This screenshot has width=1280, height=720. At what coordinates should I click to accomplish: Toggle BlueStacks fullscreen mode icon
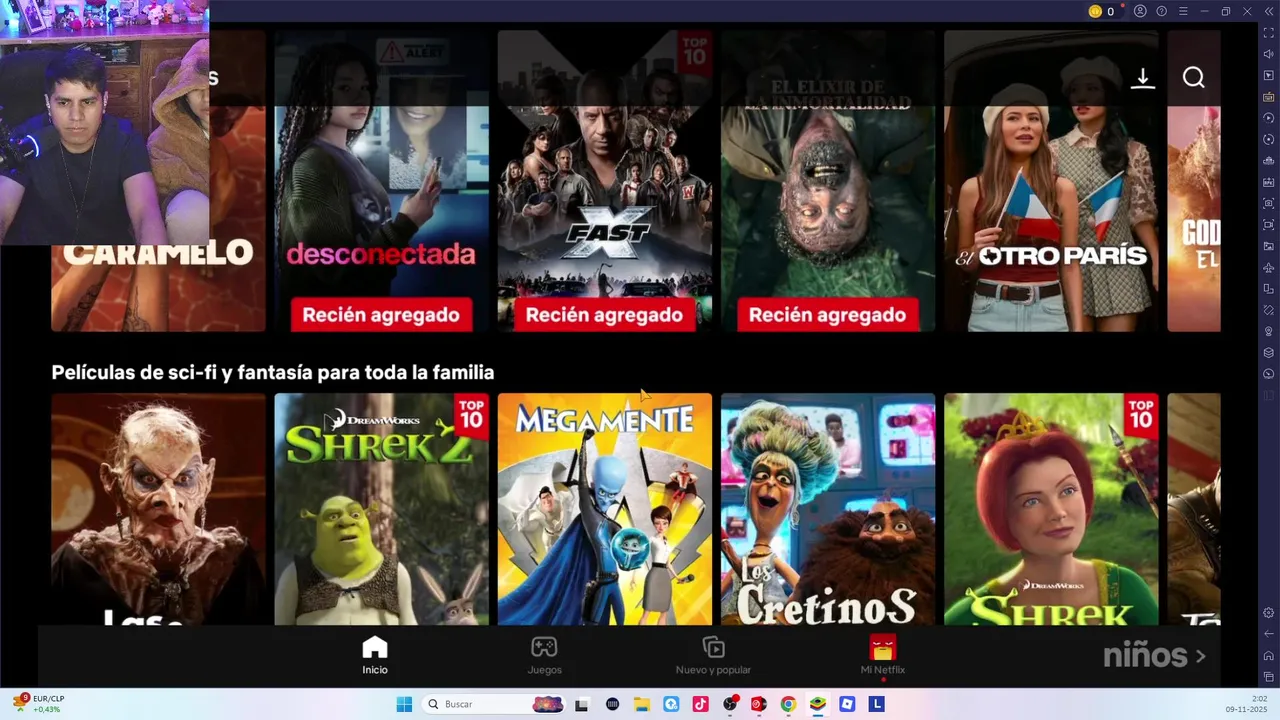click(x=1269, y=33)
